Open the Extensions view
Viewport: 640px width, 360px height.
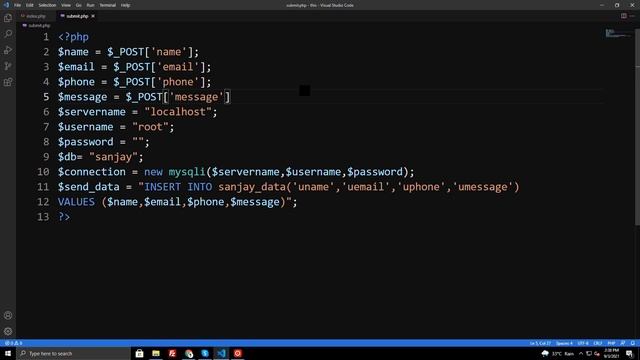coord(8,82)
